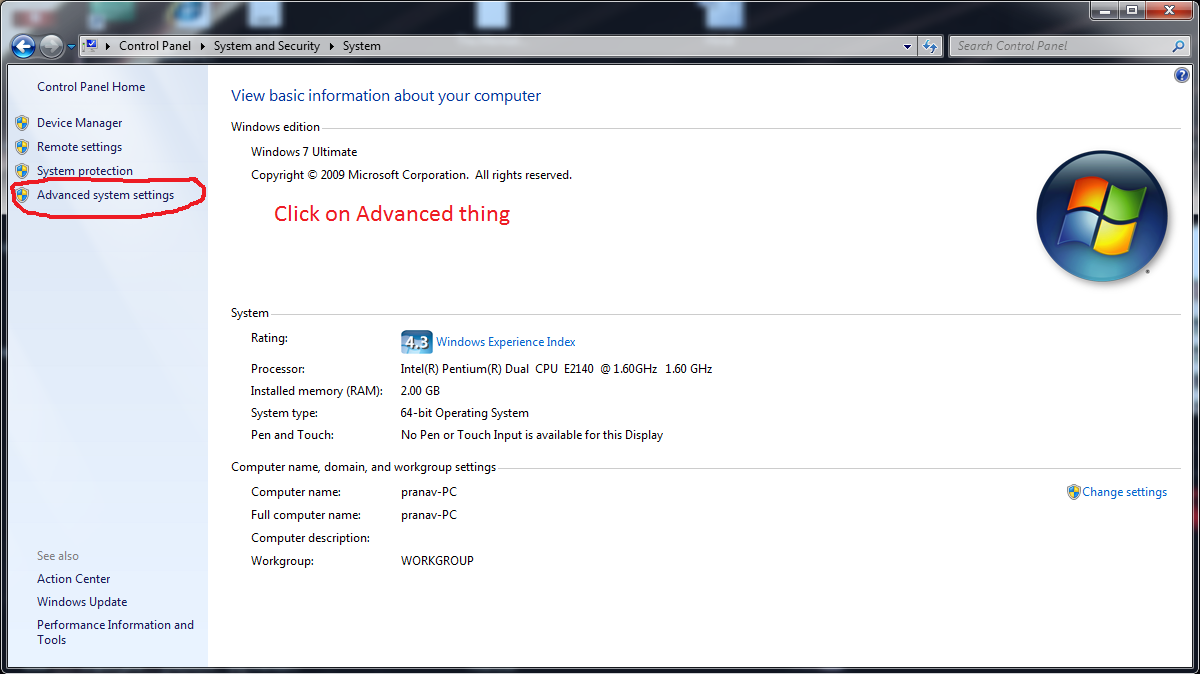Open System protection link
The width and height of the screenshot is (1201, 674).
85,171
